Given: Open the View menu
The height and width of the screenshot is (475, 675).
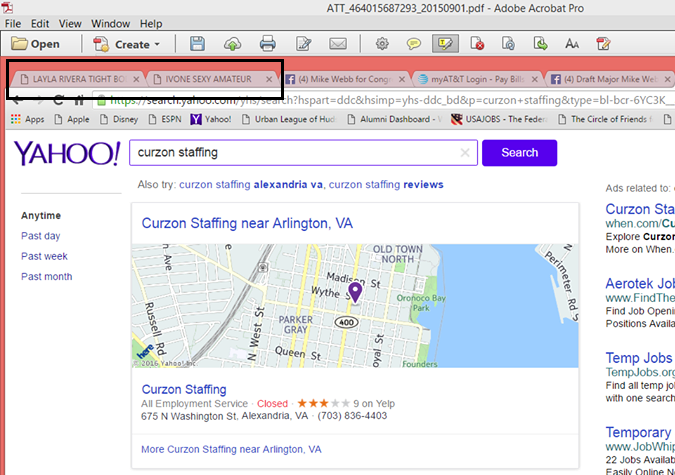Looking at the screenshot, I should pyautogui.click(x=70, y=24).
